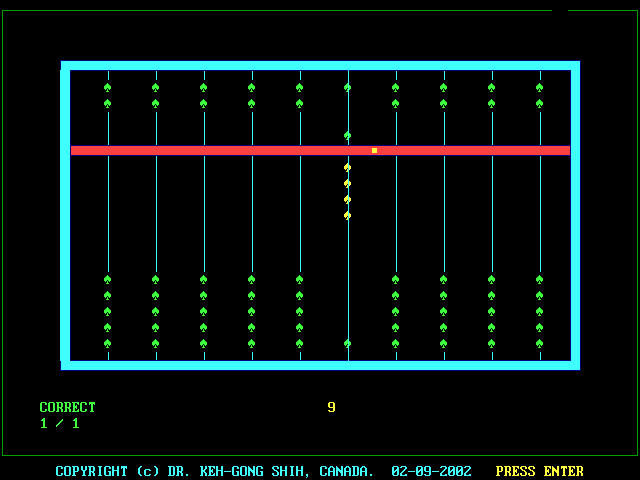
Task: Click the lowest bottom bead on the leftmost rod
Action: [107, 344]
